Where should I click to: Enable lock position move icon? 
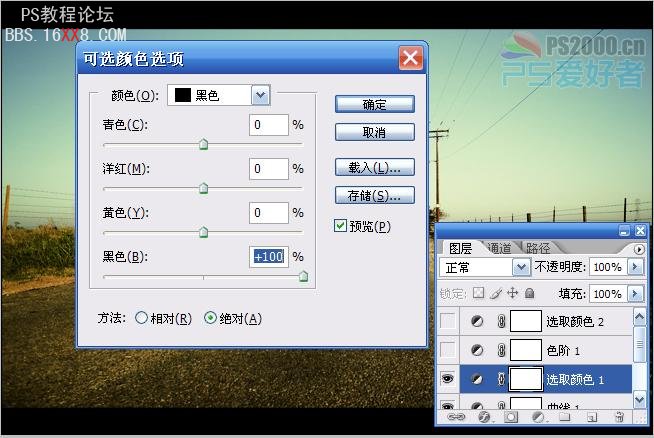pyautogui.click(x=513, y=293)
